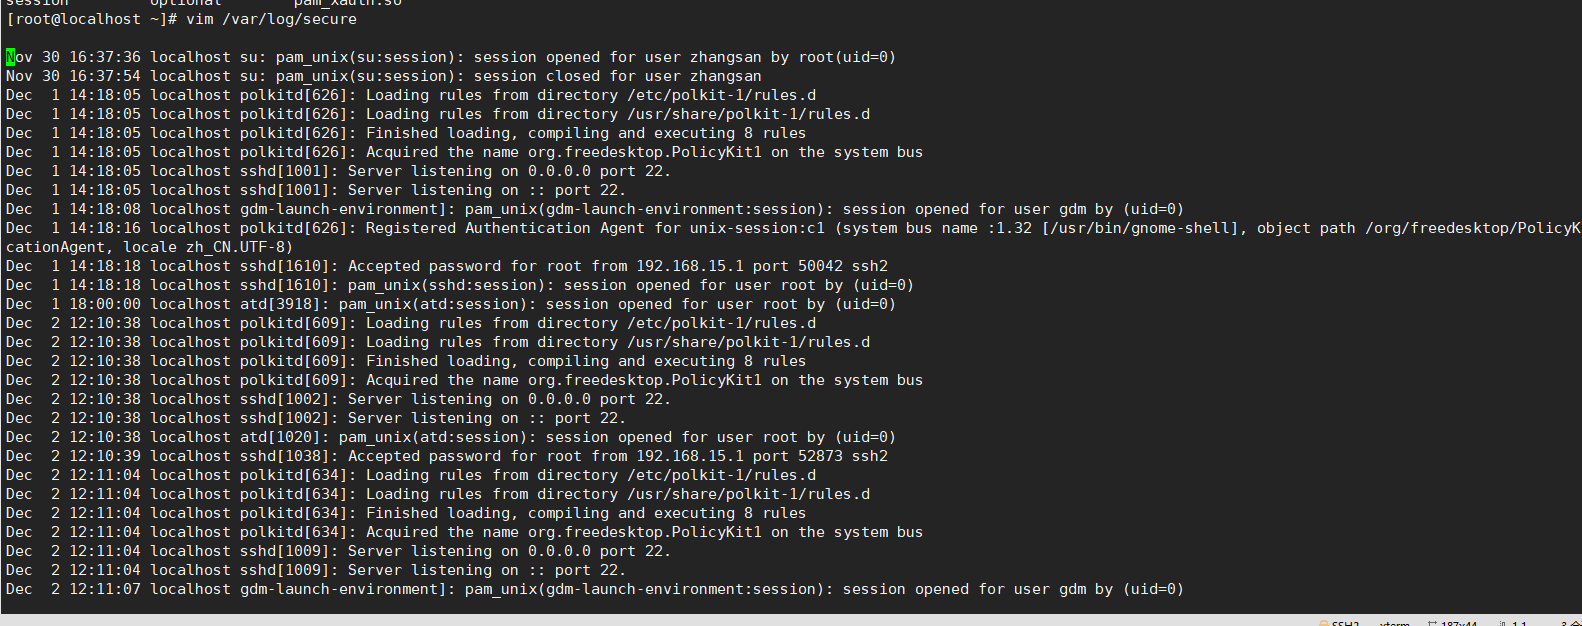Click the 18:00:00 timestamp
This screenshot has width=1582, height=626.
click(x=105, y=305)
